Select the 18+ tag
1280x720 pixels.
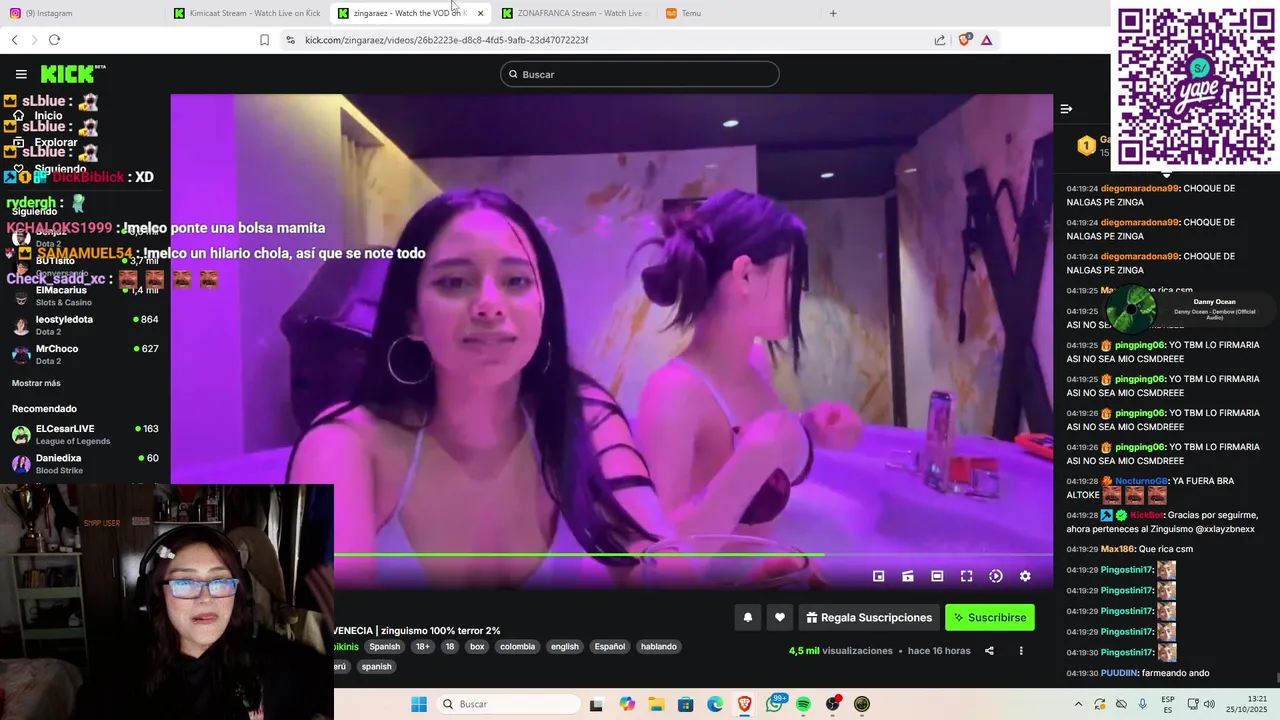coord(423,647)
